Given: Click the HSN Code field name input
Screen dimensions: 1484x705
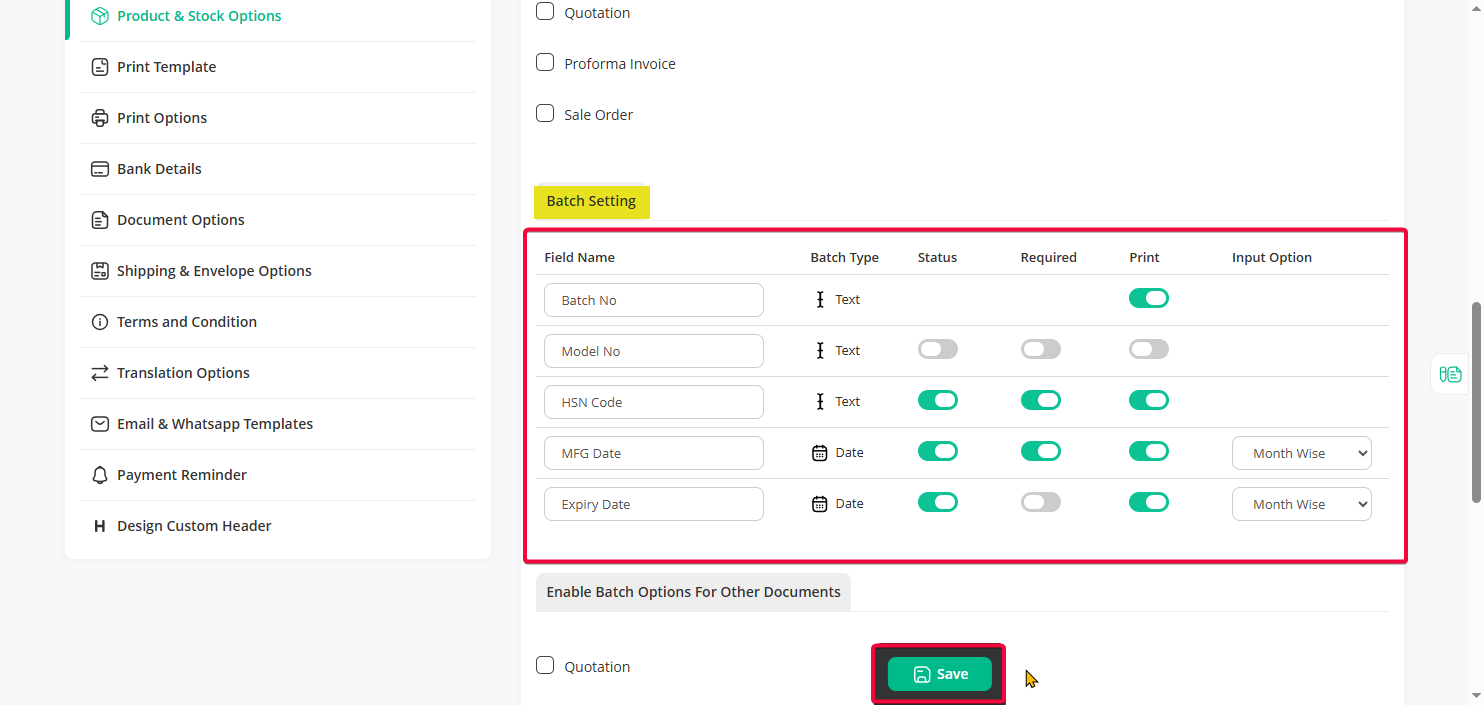Looking at the screenshot, I should [x=653, y=402].
